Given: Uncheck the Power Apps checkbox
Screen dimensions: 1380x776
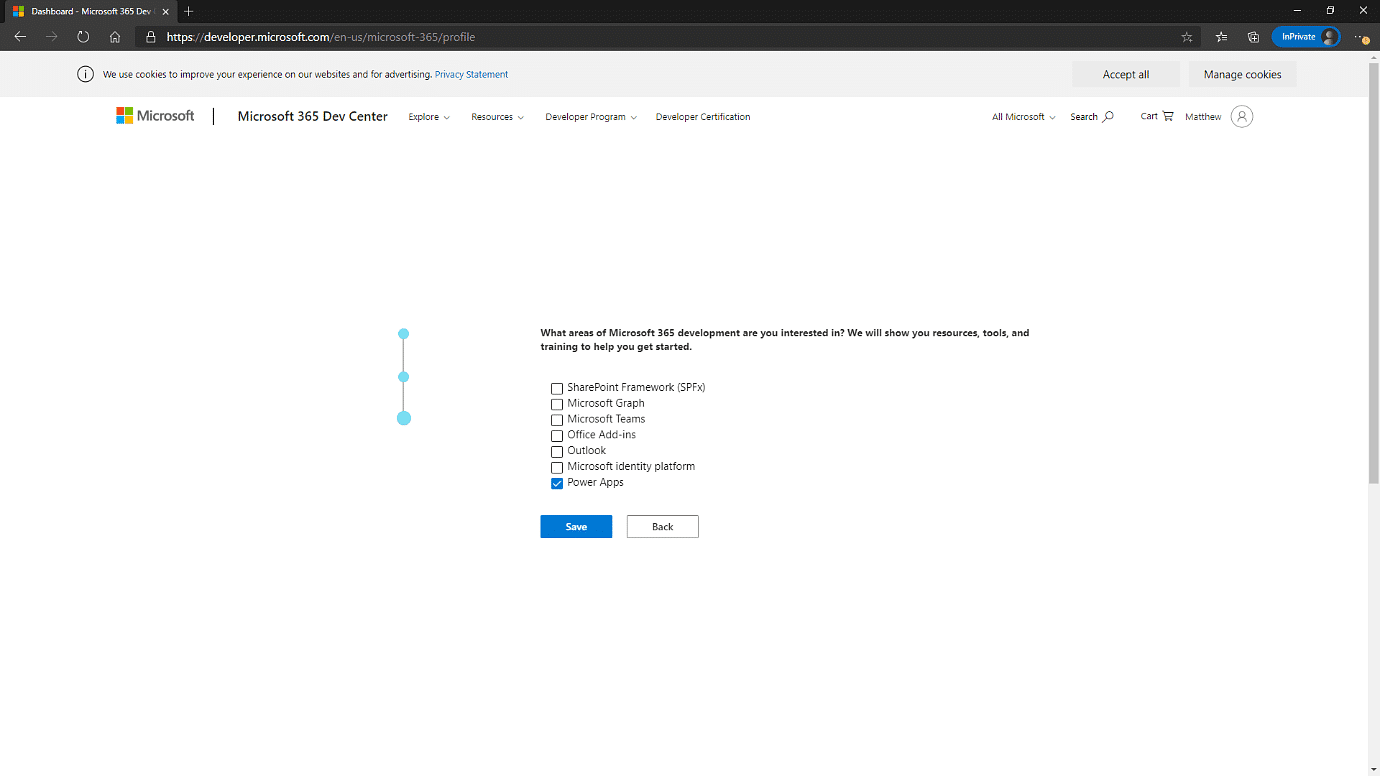Looking at the screenshot, I should pyautogui.click(x=557, y=483).
